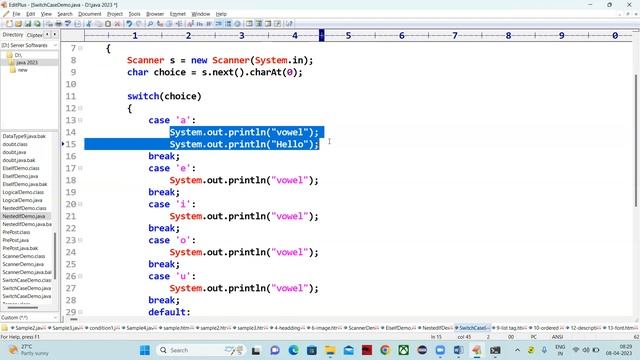Click the Open file toolbar icon

[x=18, y=24]
